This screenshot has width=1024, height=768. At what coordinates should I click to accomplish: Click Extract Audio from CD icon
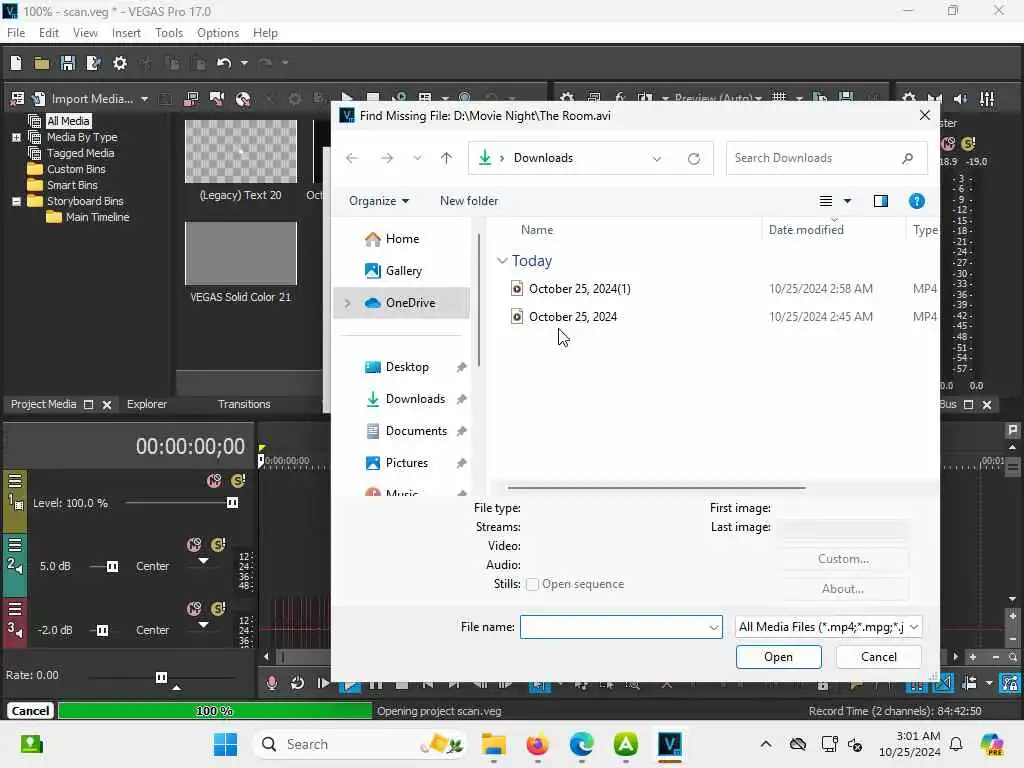[x=243, y=99]
